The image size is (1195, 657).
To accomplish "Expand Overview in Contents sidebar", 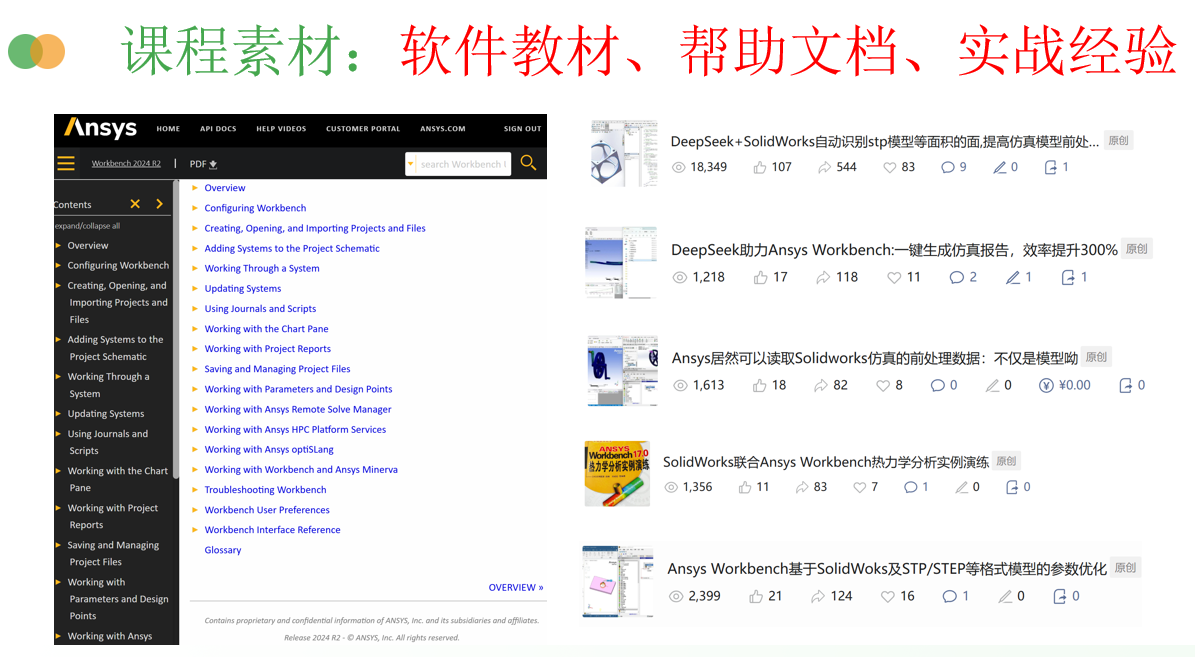I will (x=58, y=245).
